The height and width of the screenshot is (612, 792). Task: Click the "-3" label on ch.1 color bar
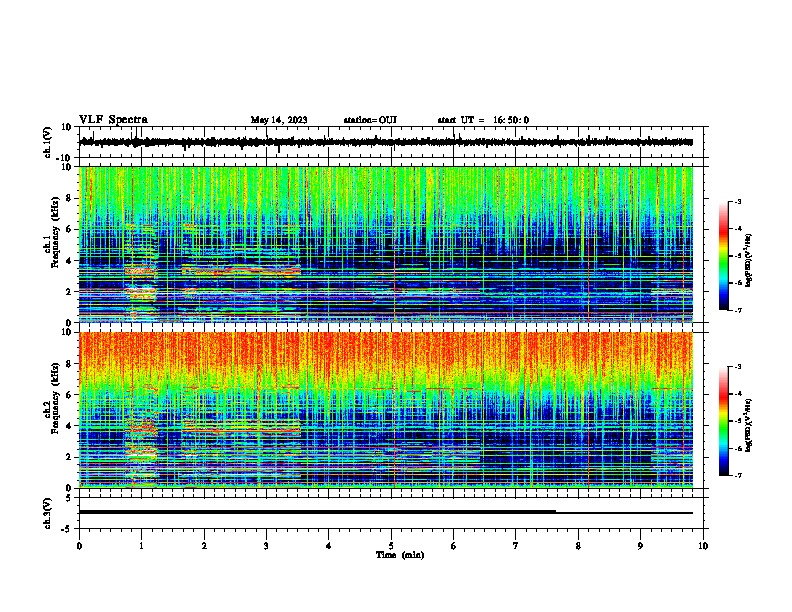738,201
